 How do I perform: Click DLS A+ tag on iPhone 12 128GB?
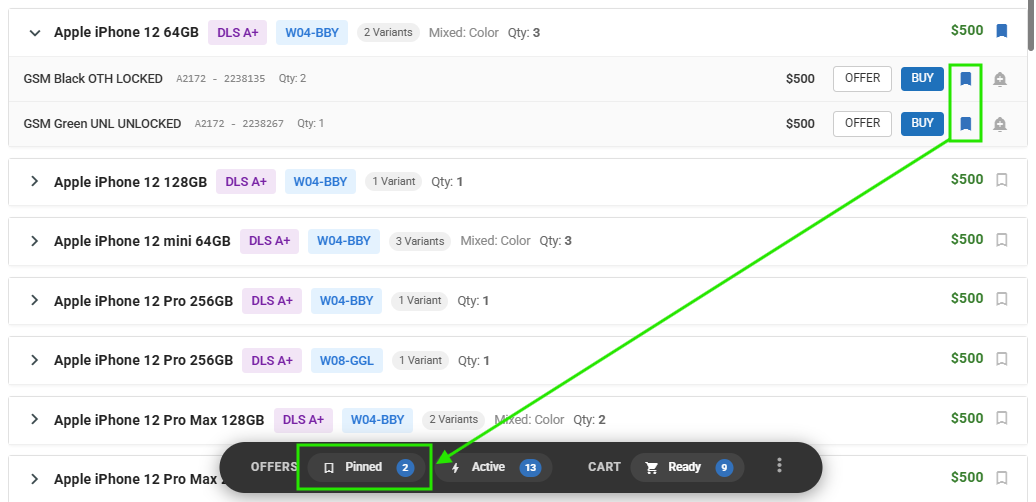(x=246, y=182)
